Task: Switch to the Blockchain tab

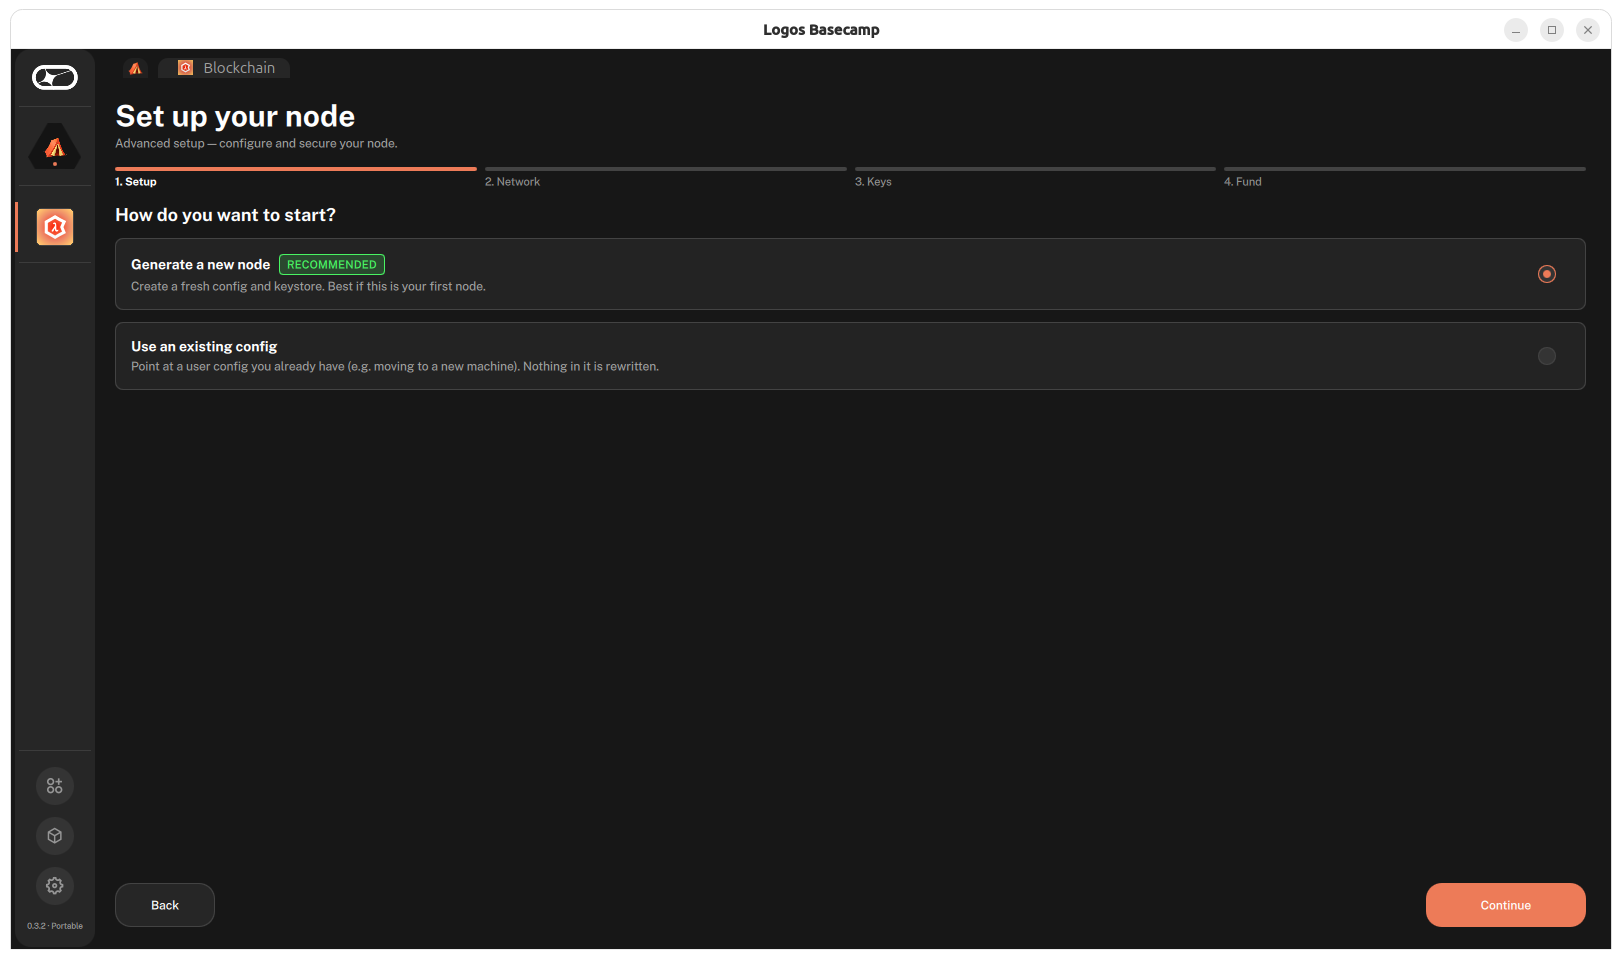Action: tap(226, 68)
